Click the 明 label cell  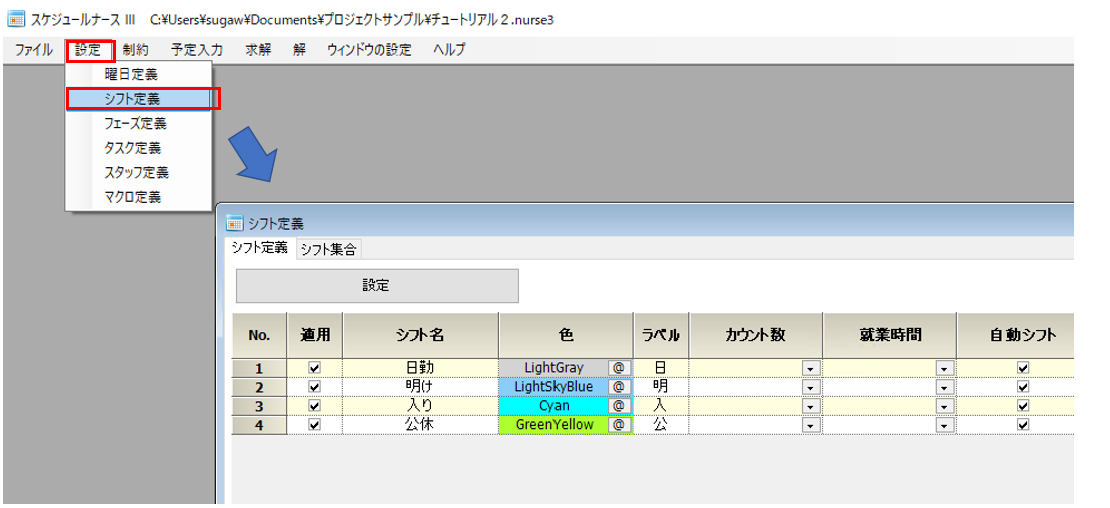(x=661, y=387)
